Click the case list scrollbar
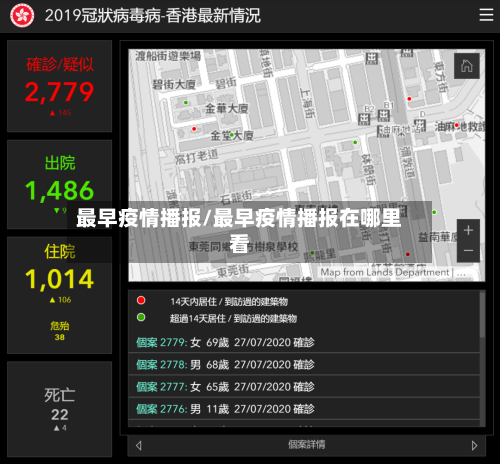 [482, 315]
